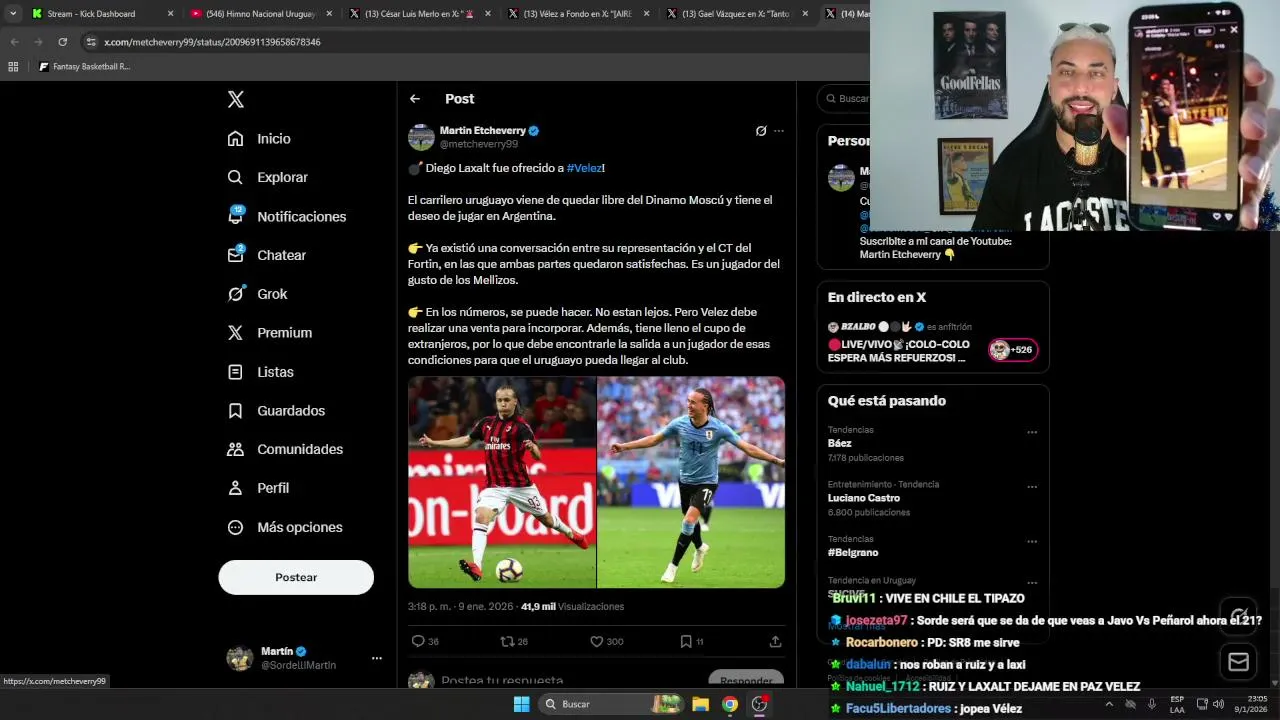Go to Inicio in the sidebar
Viewport: 1280px width, 720px height.
point(259,139)
